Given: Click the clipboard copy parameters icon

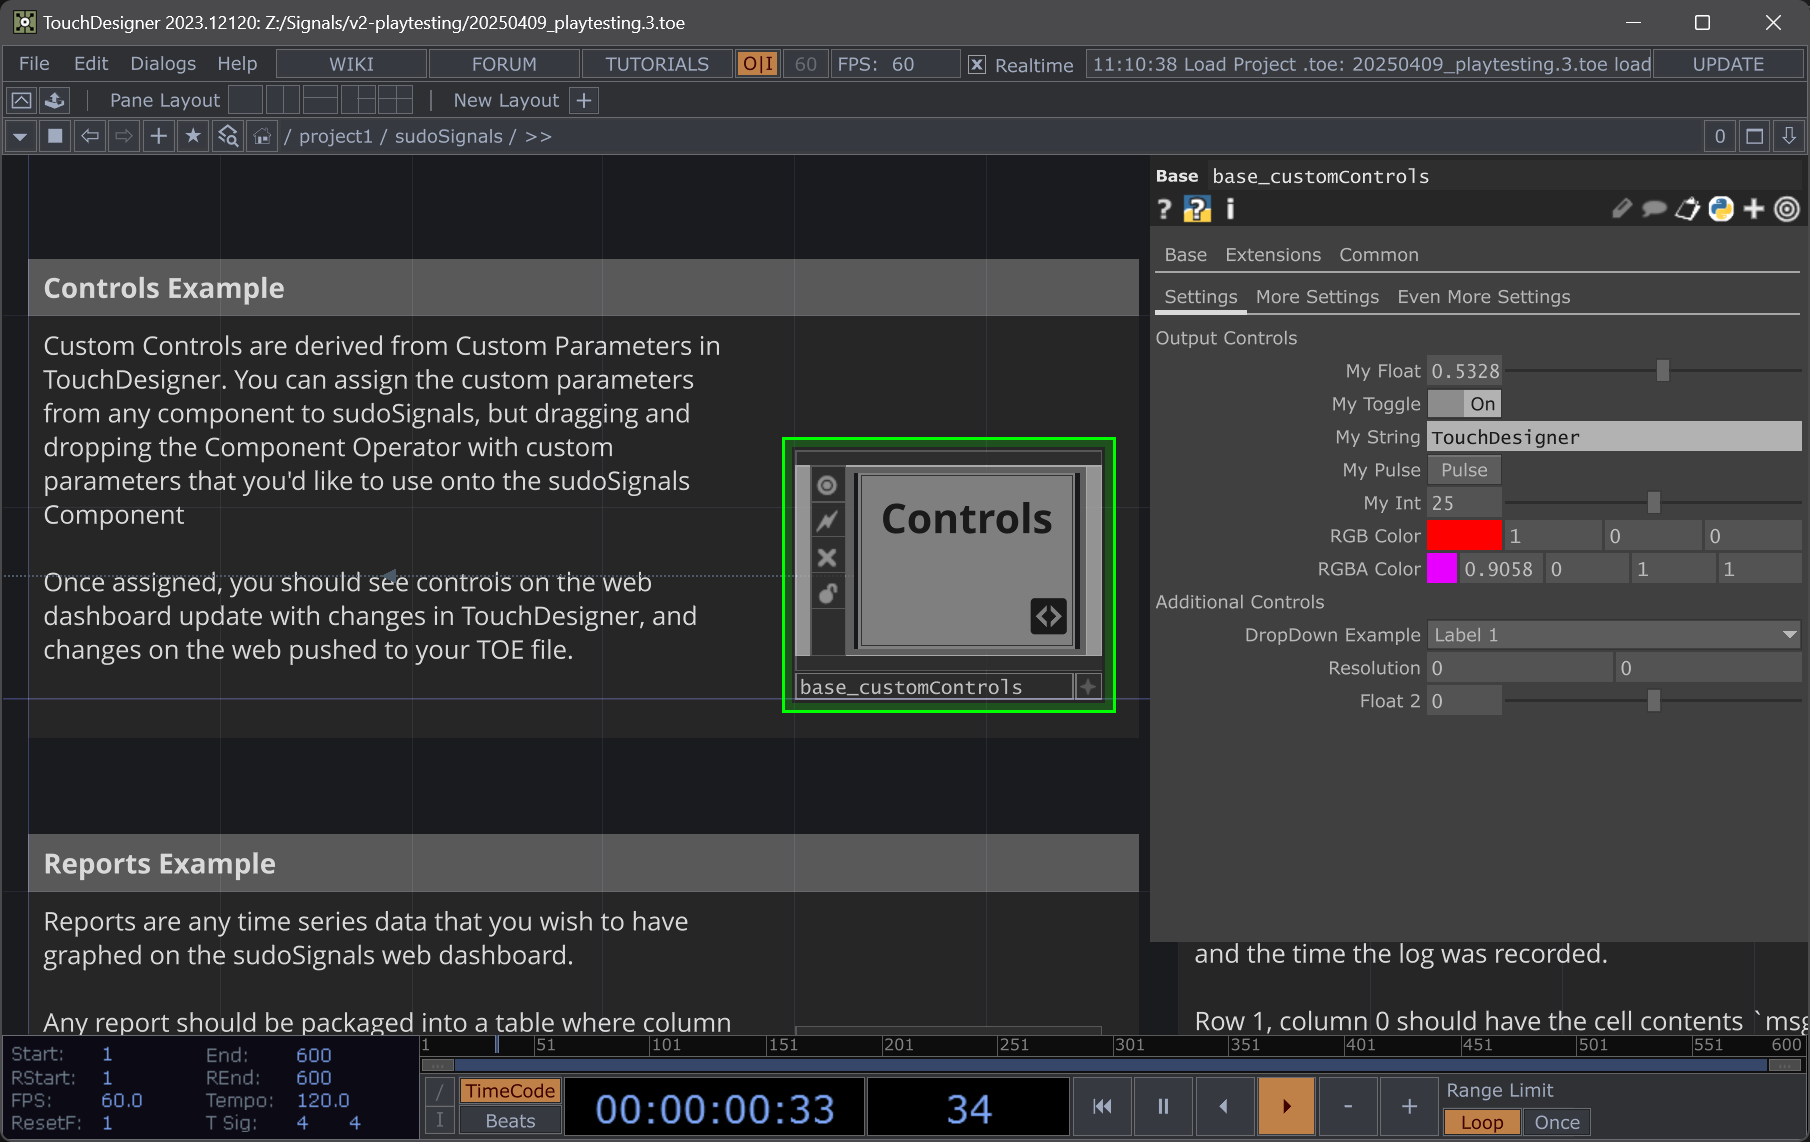Looking at the screenshot, I should point(1688,209).
